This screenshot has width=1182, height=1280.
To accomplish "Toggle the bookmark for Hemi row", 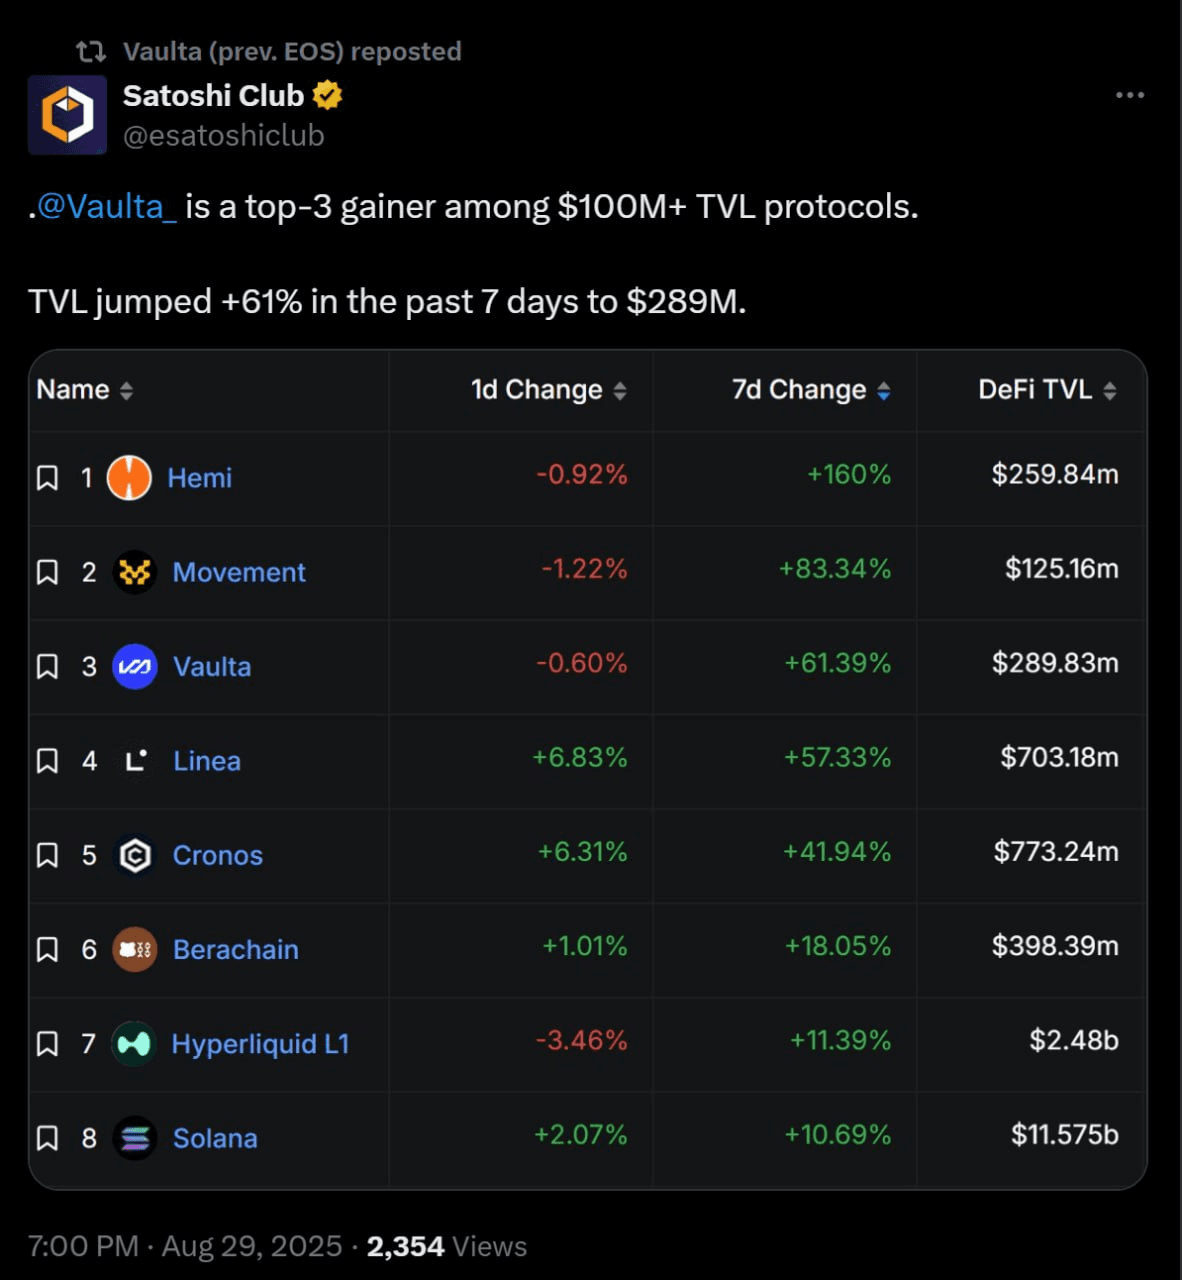I will coord(47,478).
